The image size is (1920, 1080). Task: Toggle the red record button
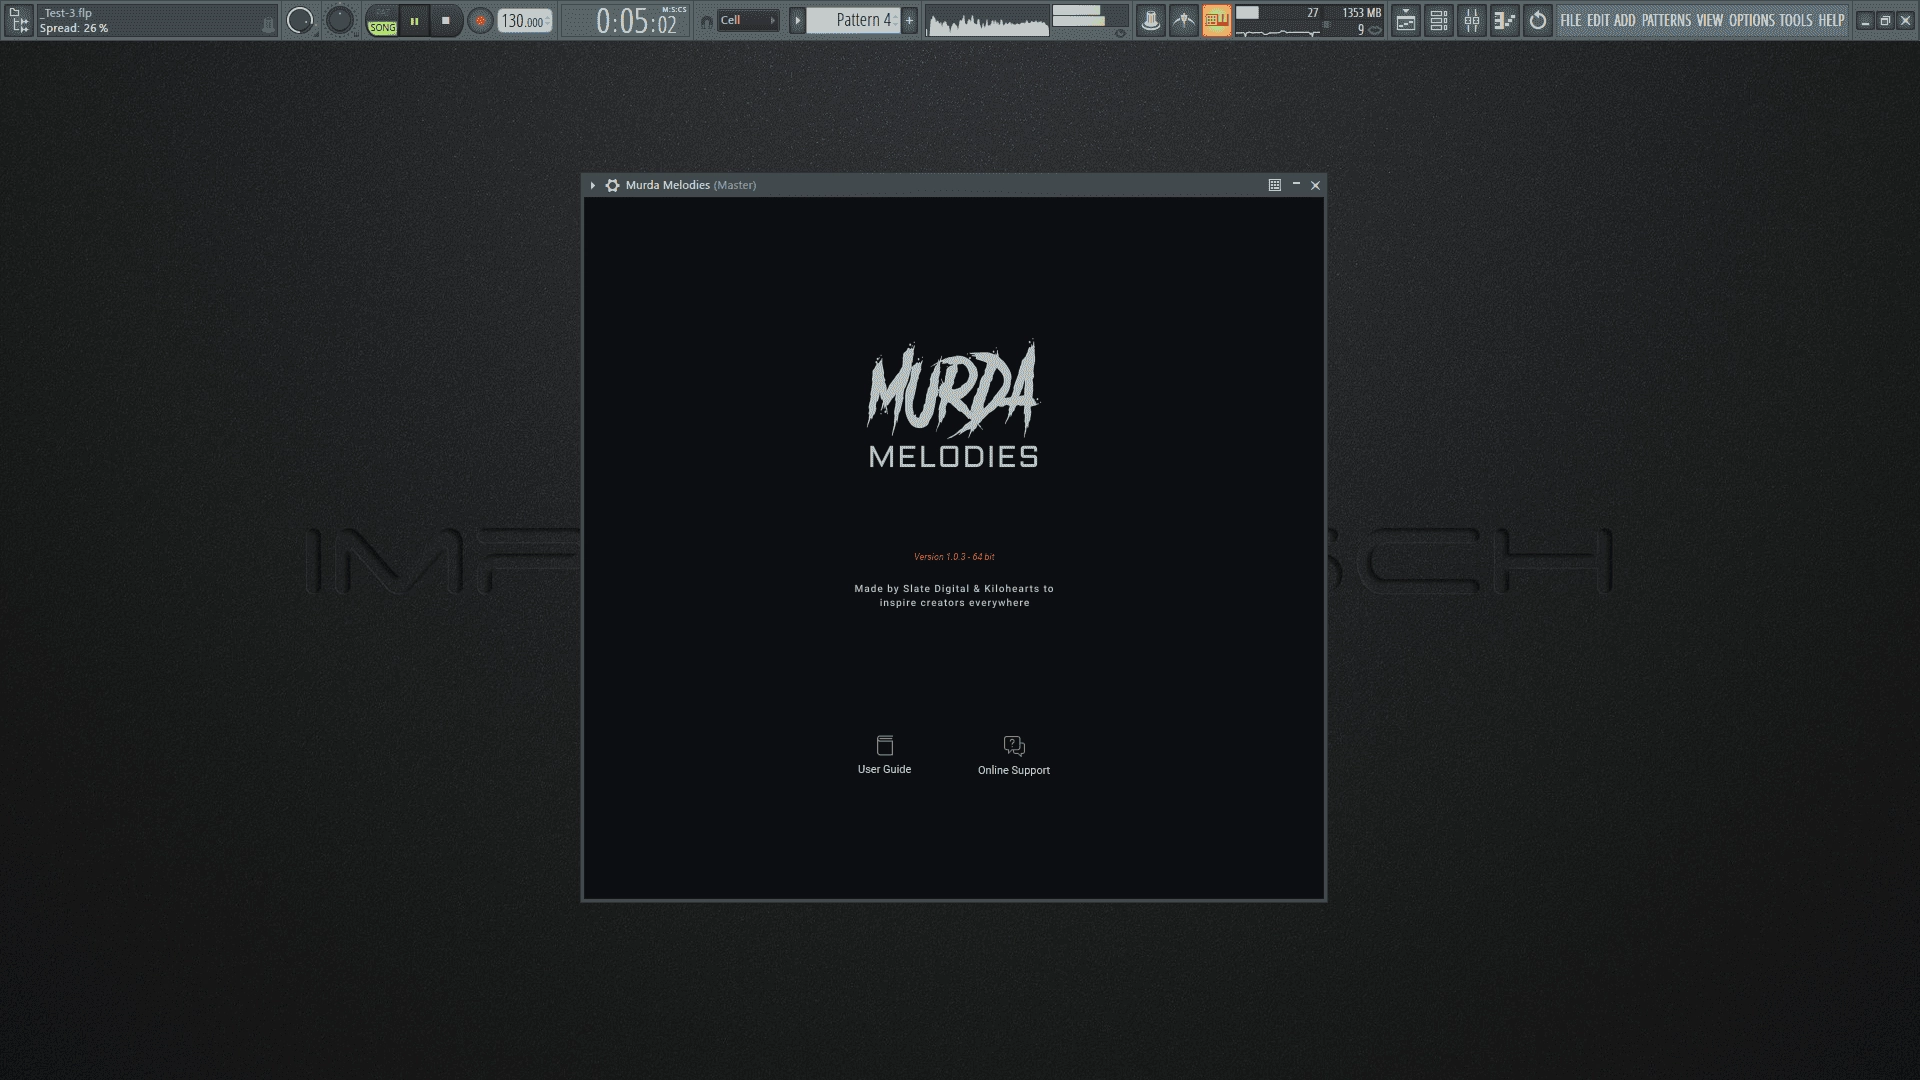click(480, 20)
